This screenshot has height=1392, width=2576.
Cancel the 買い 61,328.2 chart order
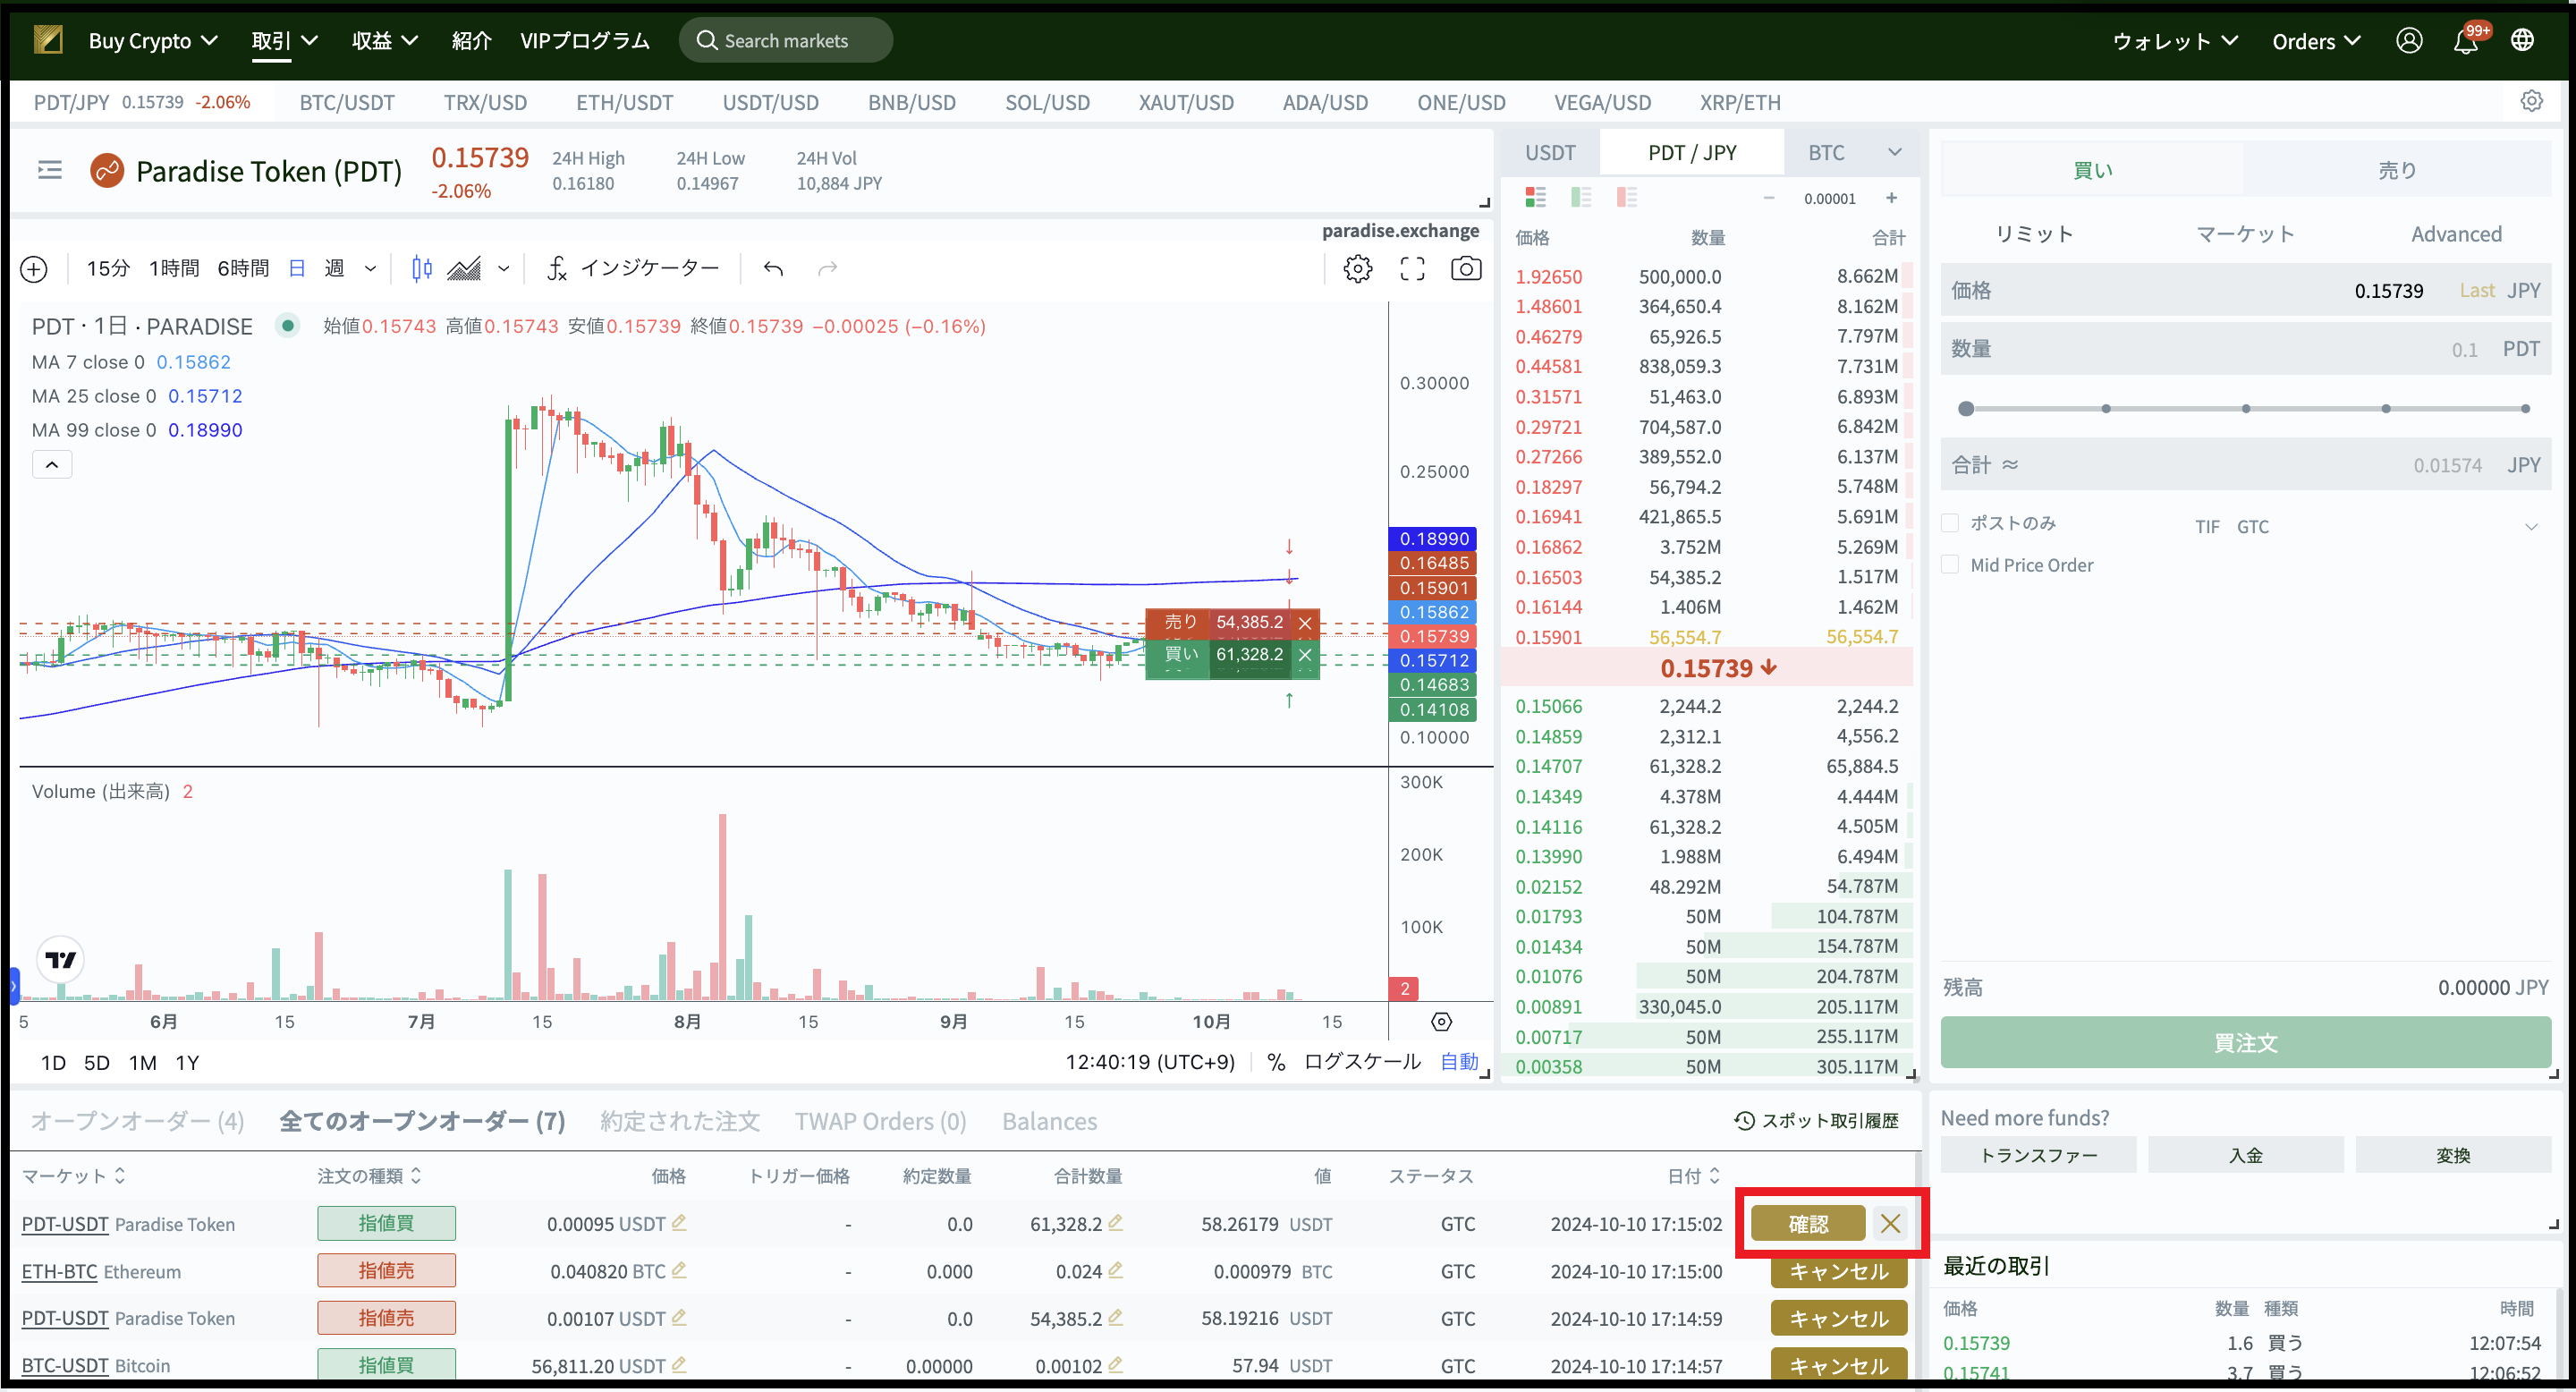tap(1305, 655)
